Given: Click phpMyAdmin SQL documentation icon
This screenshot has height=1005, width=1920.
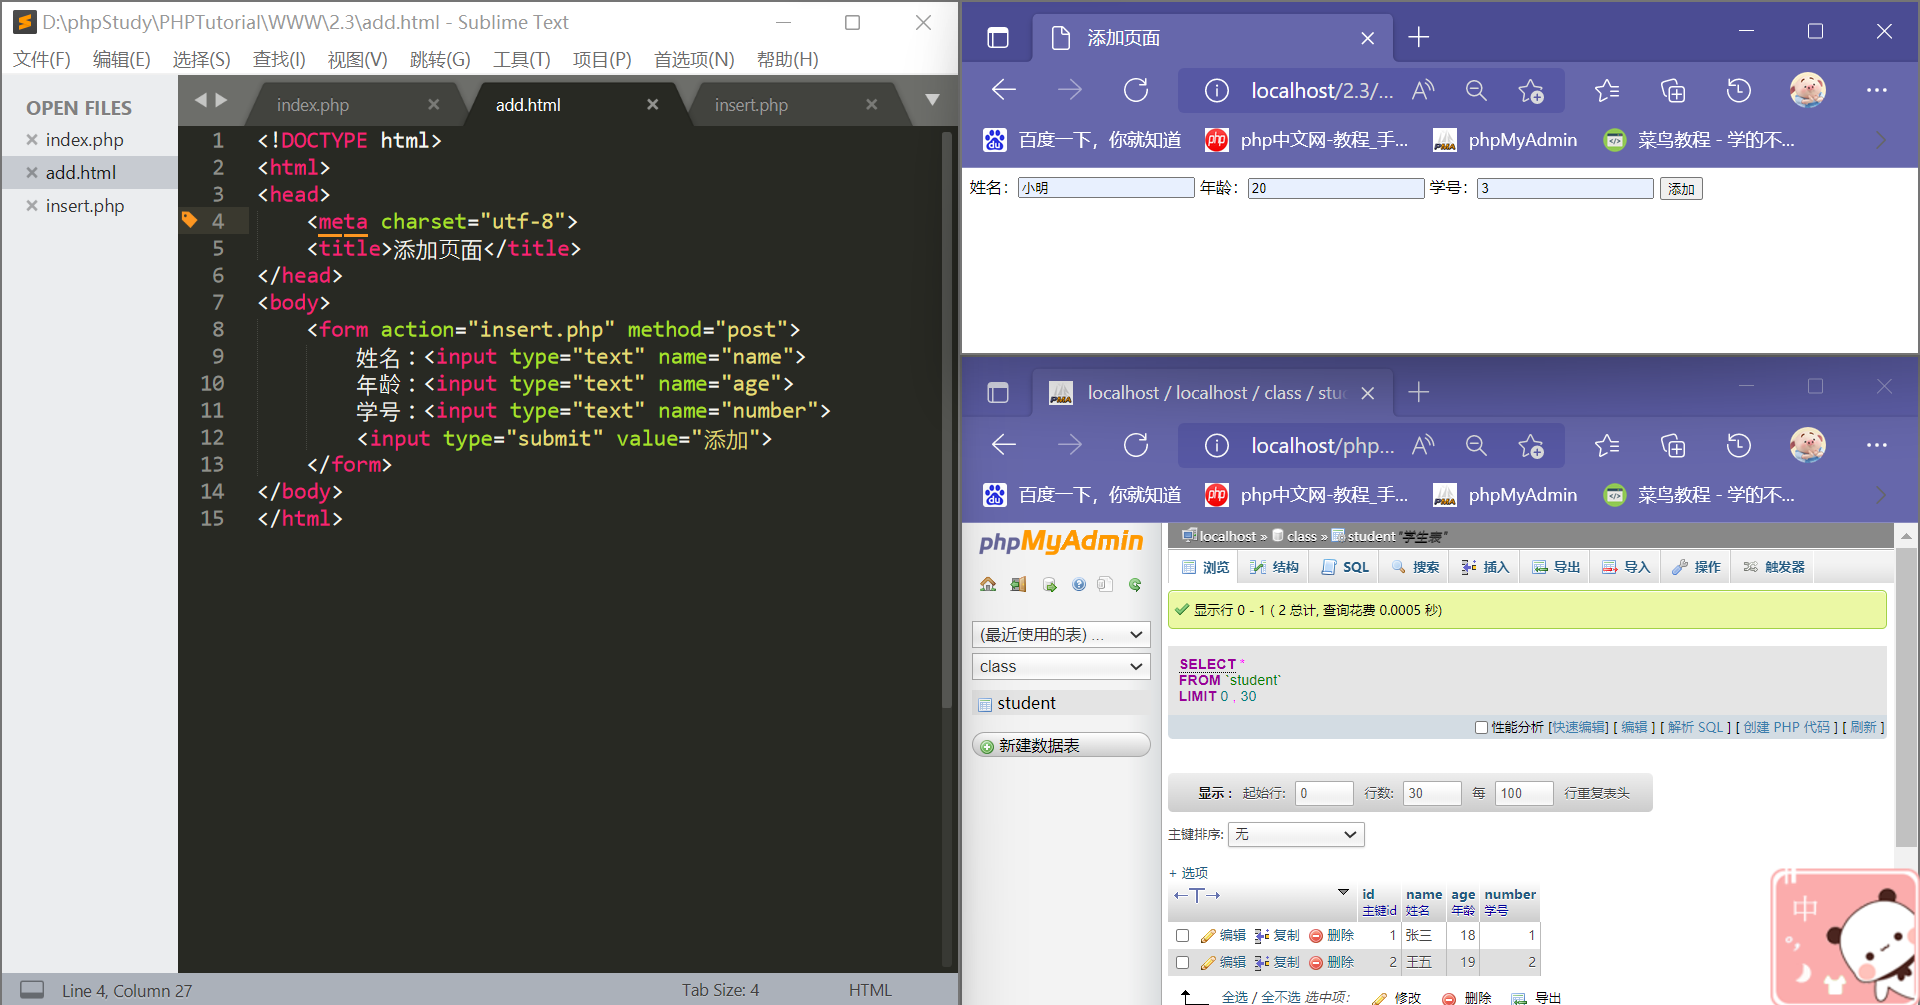Looking at the screenshot, I should tap(1105, 585).
